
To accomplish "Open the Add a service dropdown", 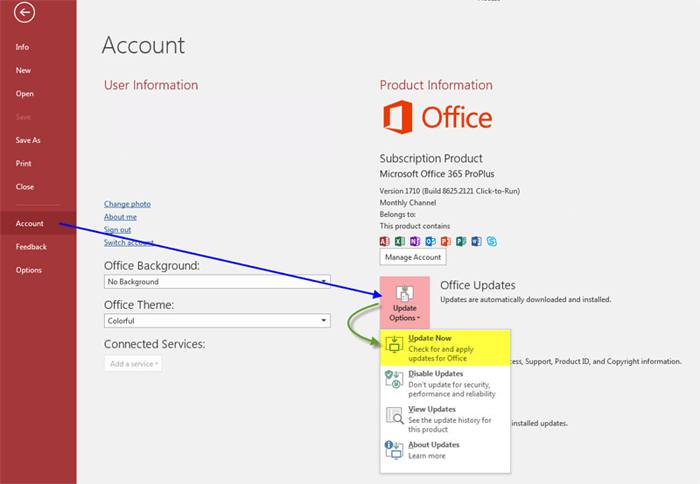I will click(x=133, y=363).
